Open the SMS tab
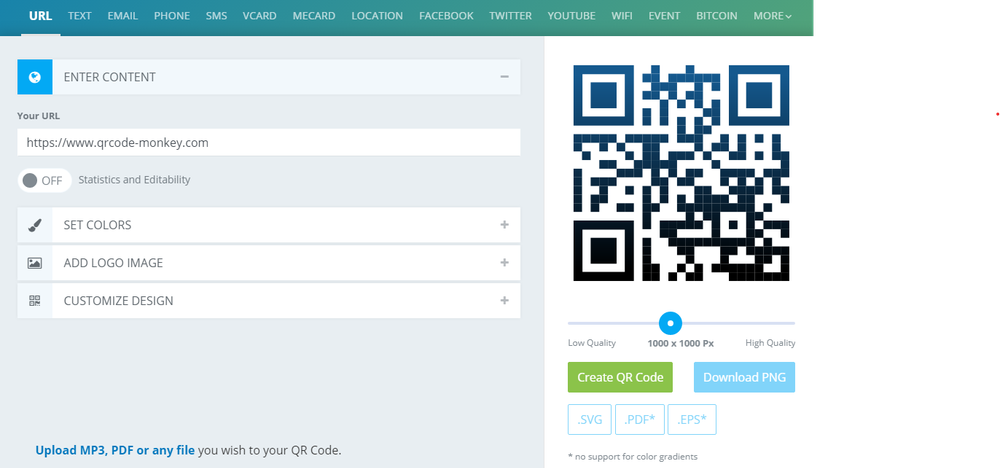This screenshot has width=1000, height=468. tap(216, 16)
